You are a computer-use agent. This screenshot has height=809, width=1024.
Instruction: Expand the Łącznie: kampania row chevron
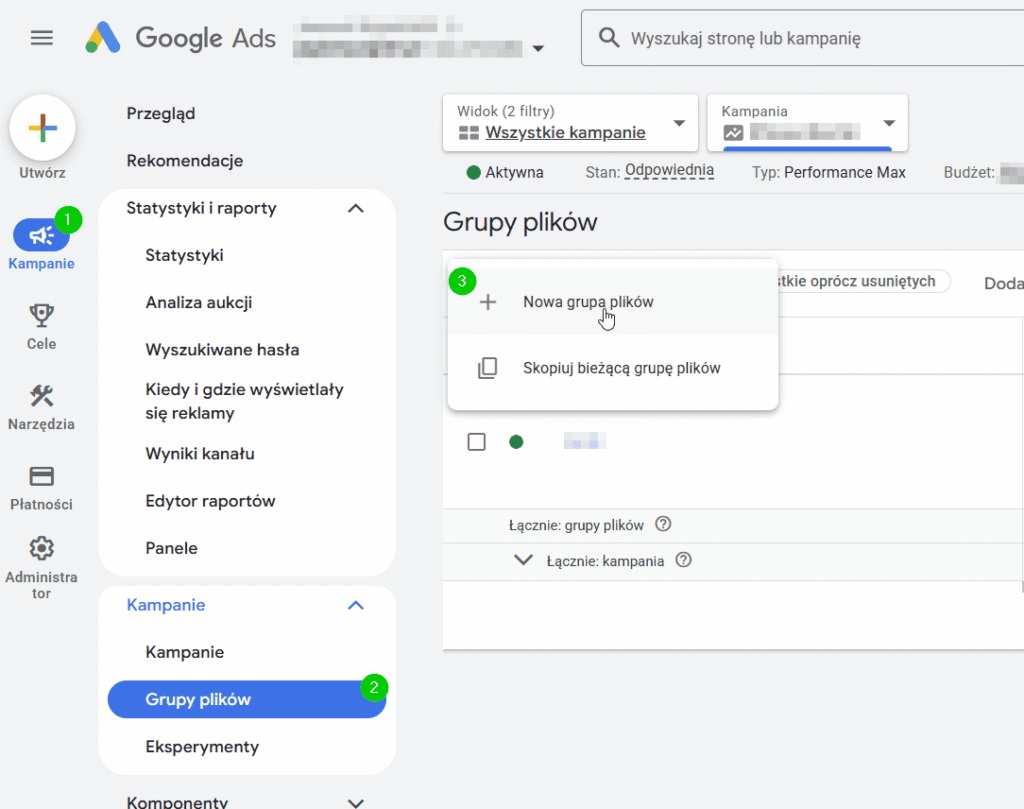[523, 560]
